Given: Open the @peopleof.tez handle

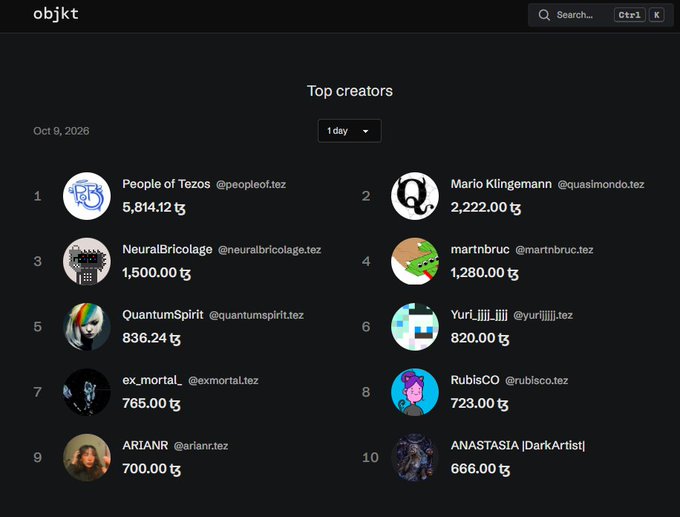Looking at the screenshot, I should (x=251, y=184).
